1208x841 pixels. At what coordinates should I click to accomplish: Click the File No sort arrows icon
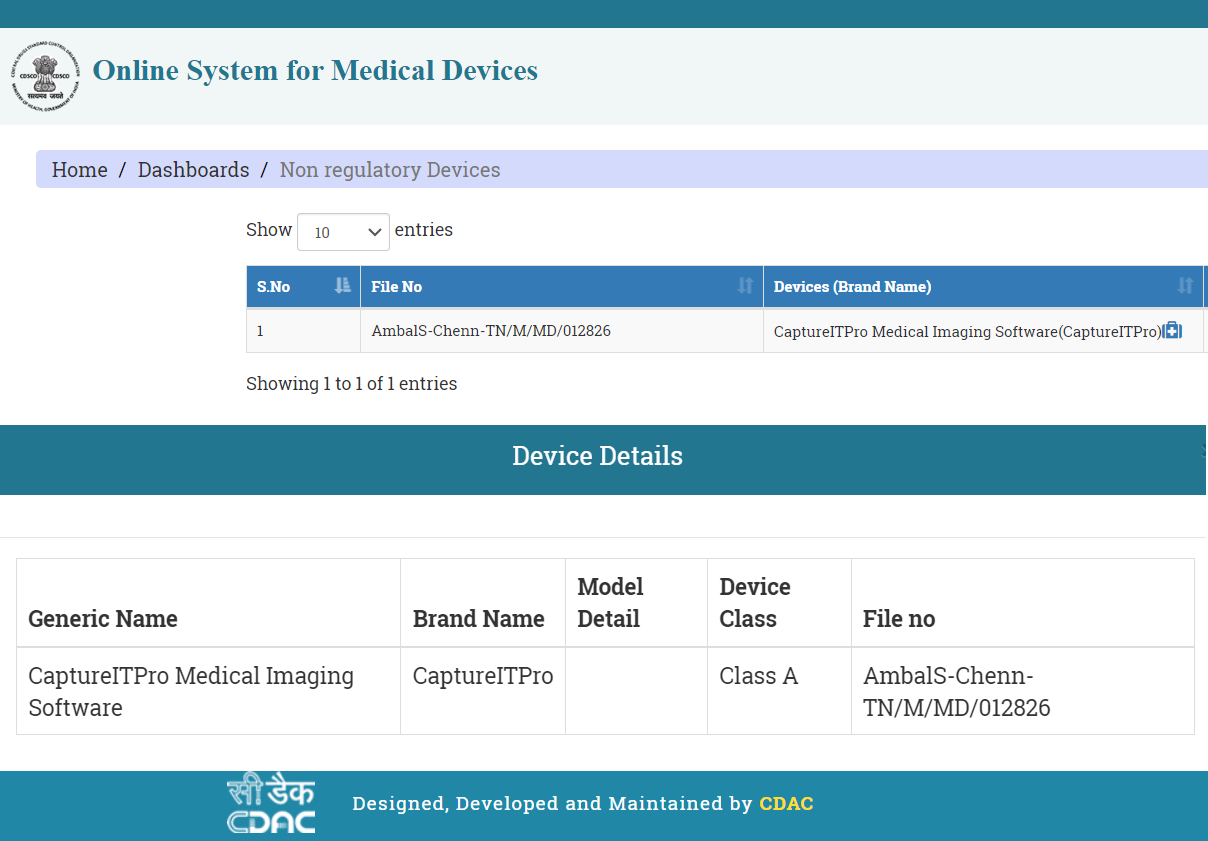click(x=745, y=286)
